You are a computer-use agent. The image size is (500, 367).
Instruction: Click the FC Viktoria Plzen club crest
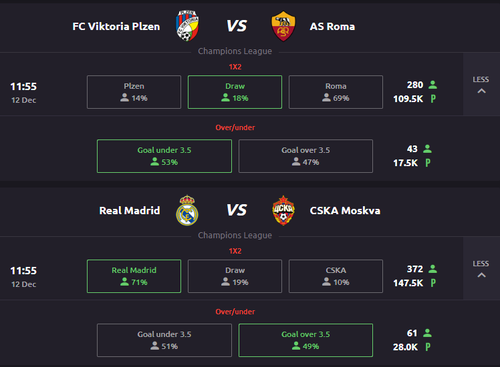coord(187,26)
